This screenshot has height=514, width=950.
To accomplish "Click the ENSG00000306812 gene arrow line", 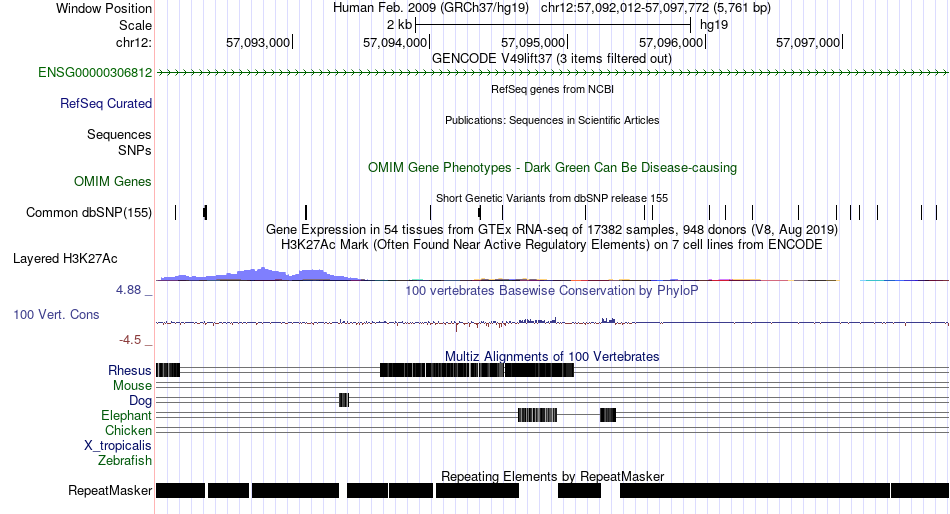I will [552, 73].
